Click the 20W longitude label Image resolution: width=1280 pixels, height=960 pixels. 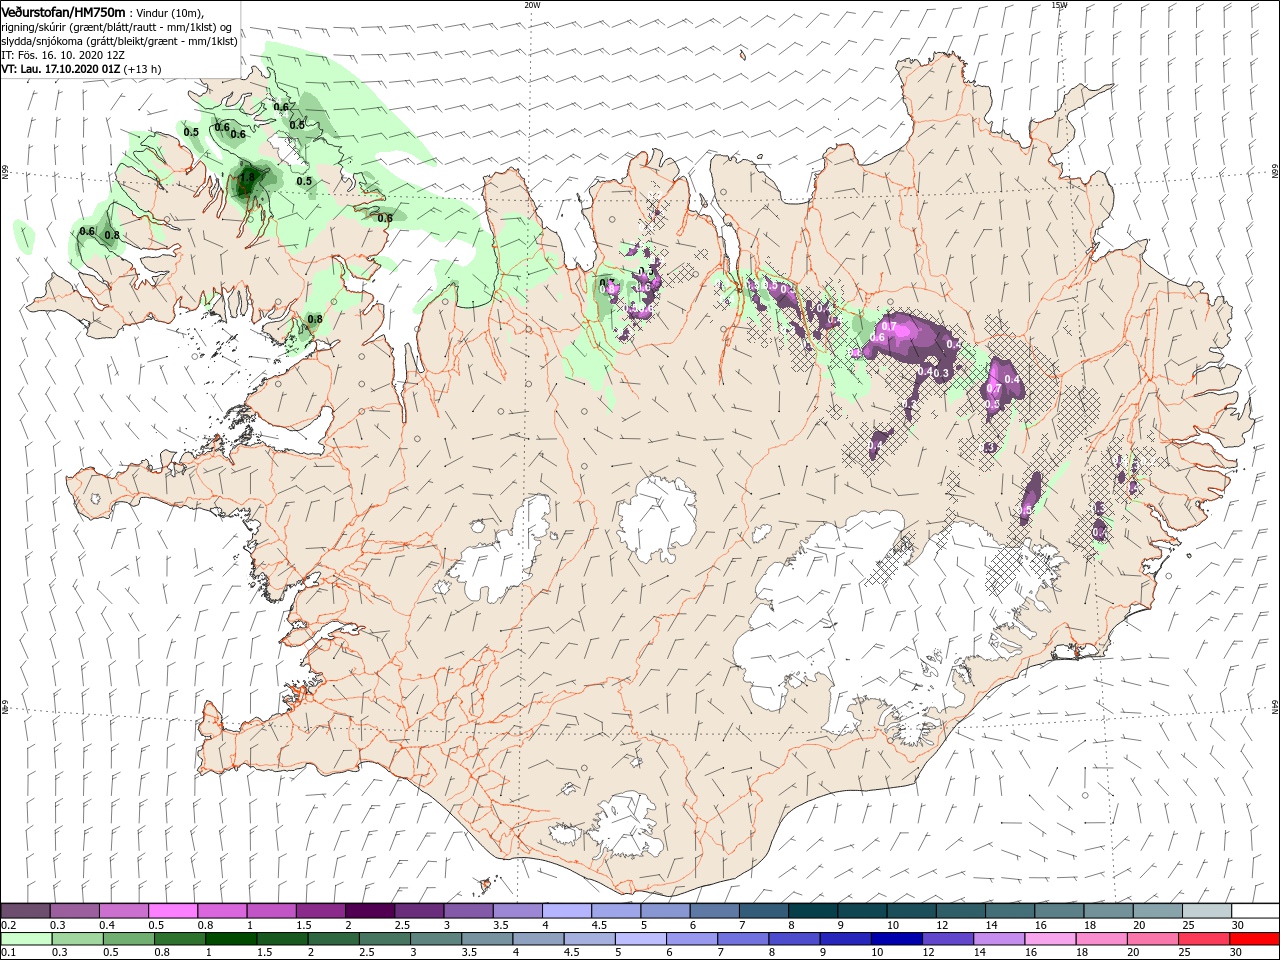click(x=532, y=5)
